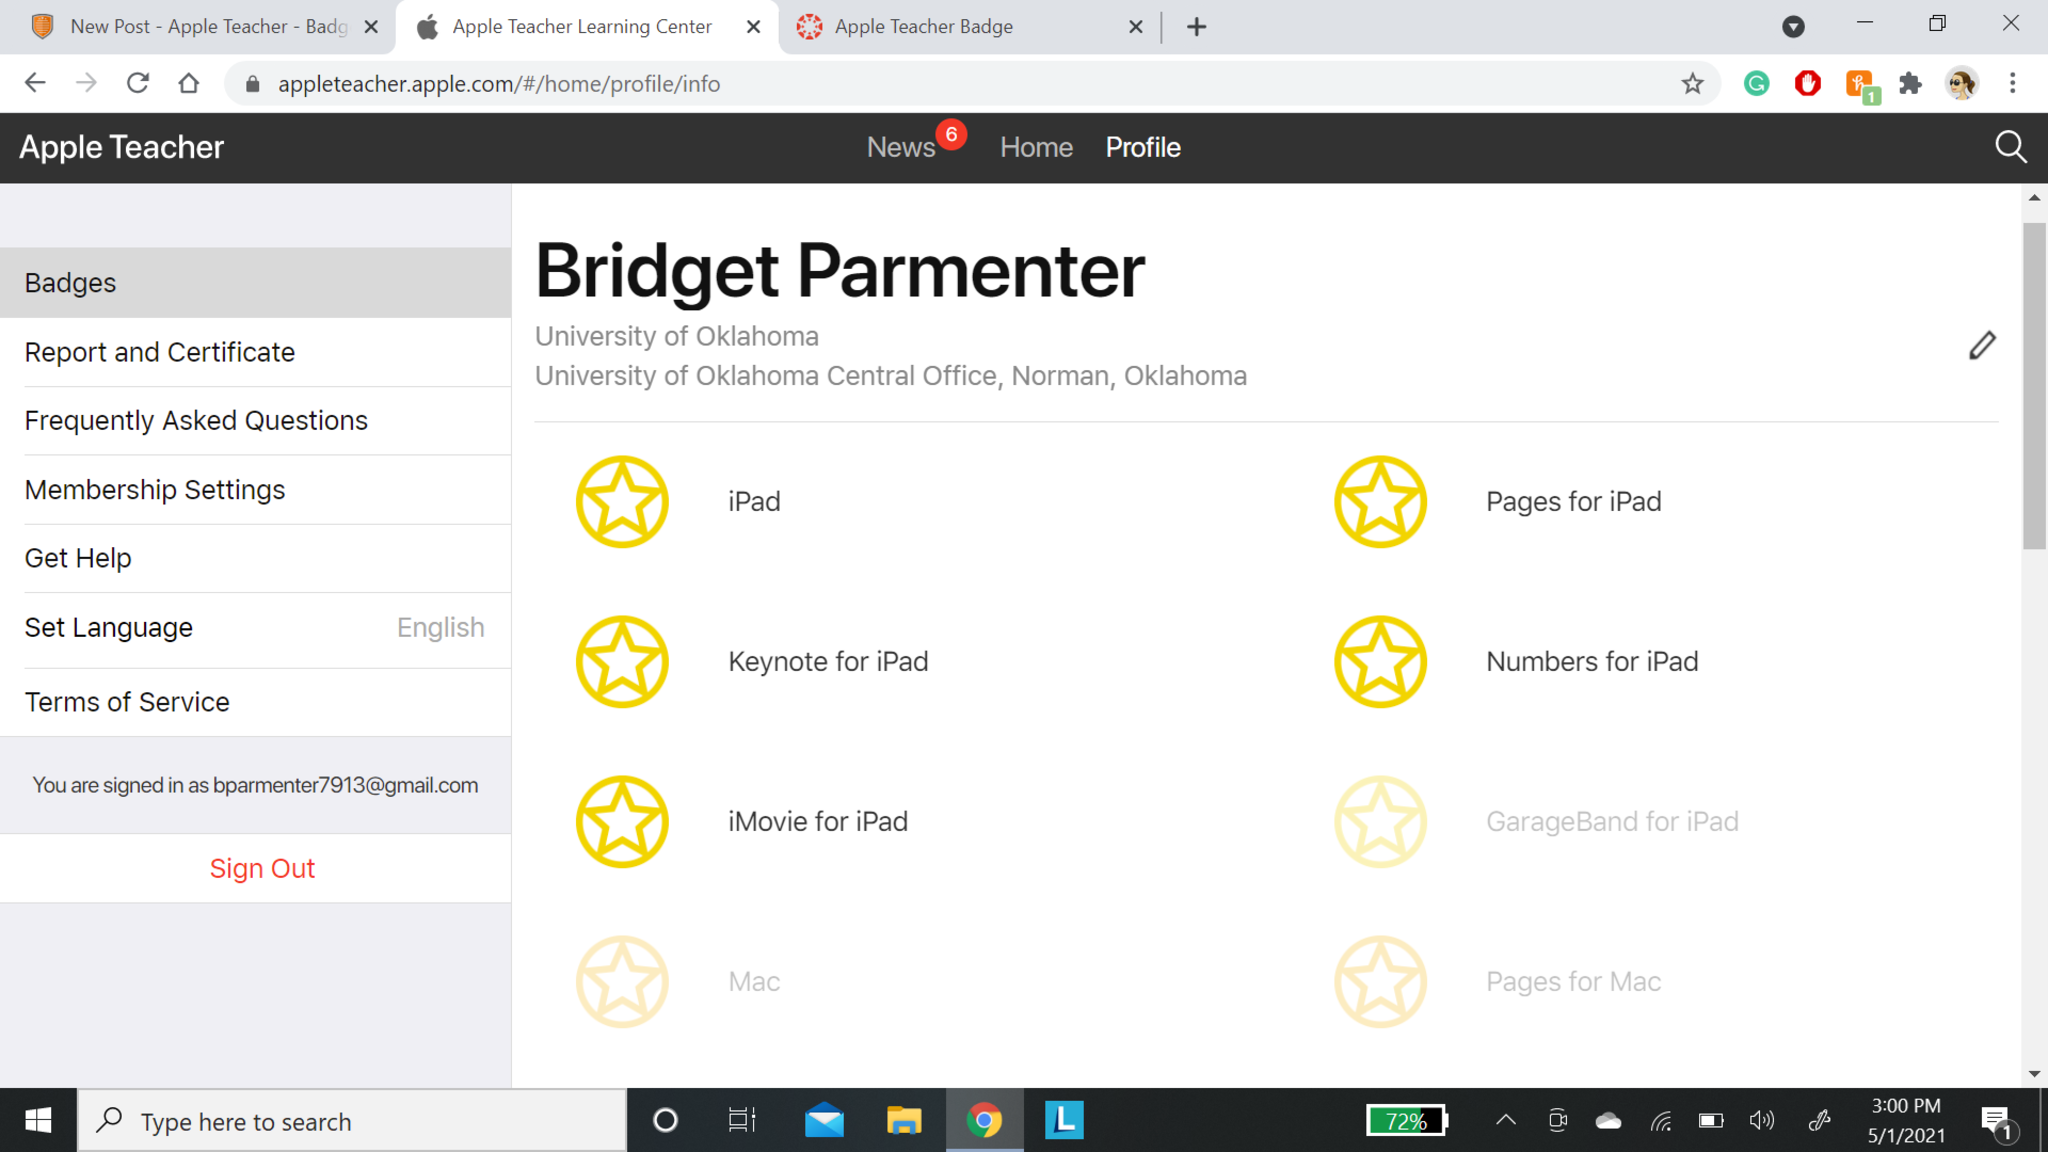2048x1152 pixels.
Task: Click the search magnifier in Apple Teacher header
Action: click(2010, 147)
